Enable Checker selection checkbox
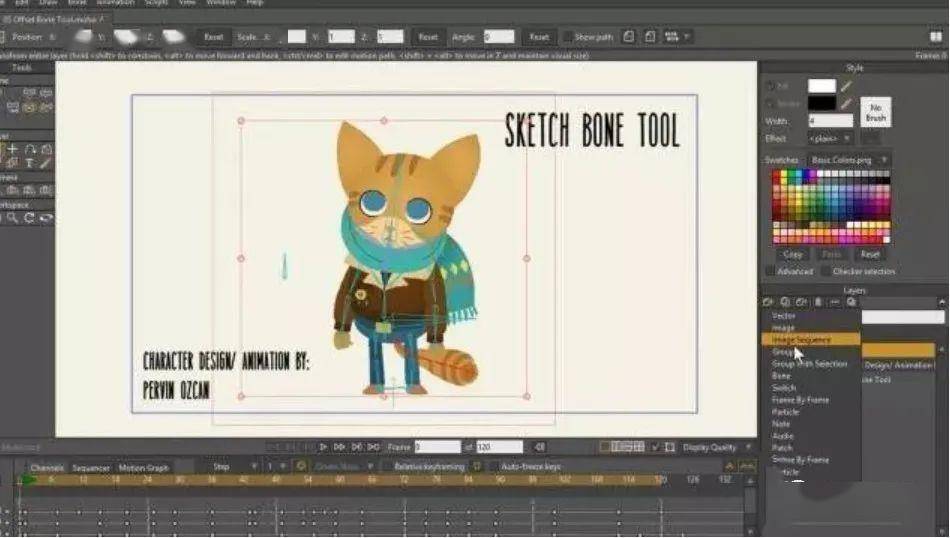 click(x=826, y=271)
